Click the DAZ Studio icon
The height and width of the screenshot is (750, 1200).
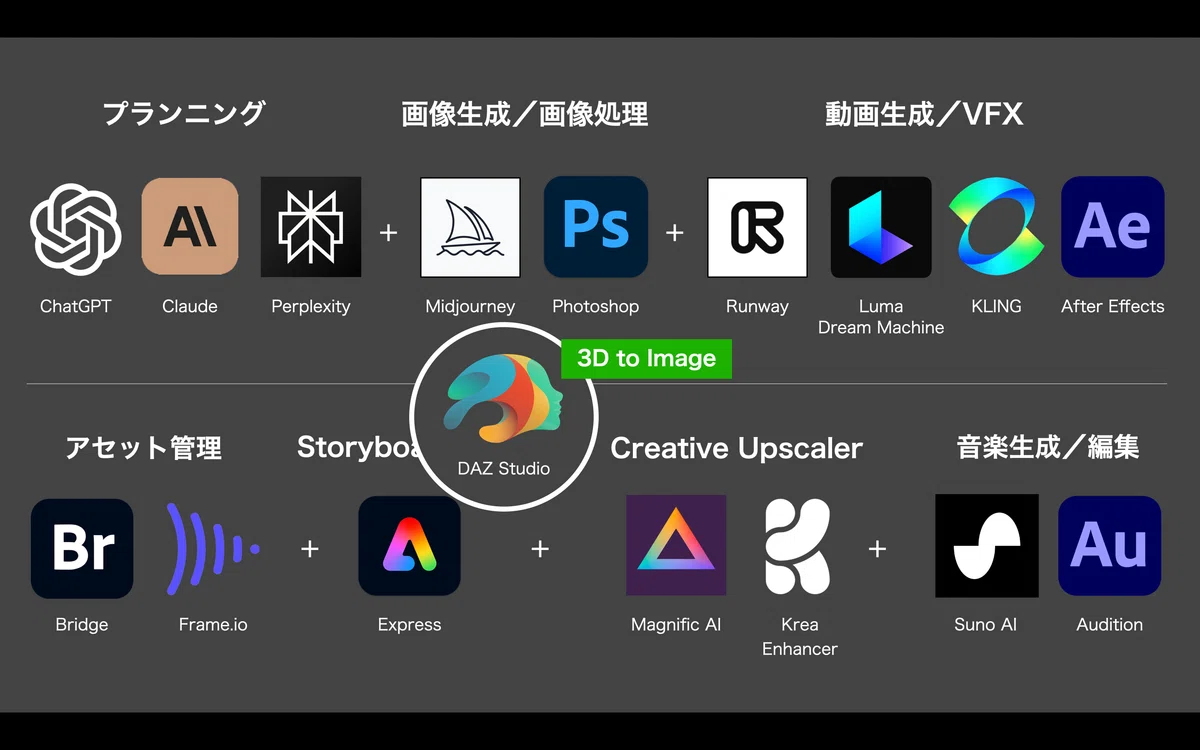[504, 396]
